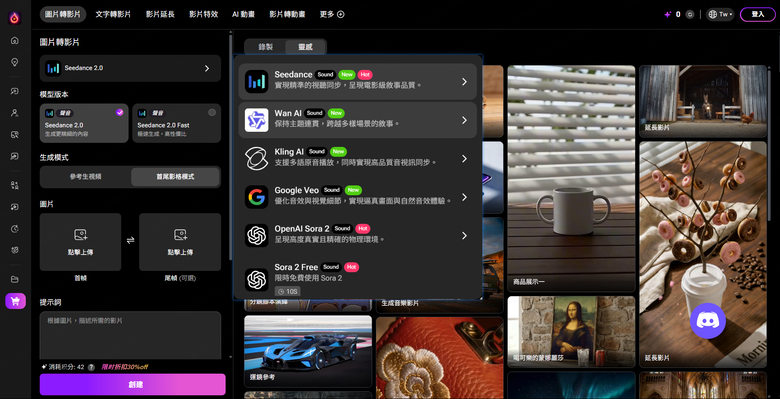The width and height of the screenshot is (780, 399).
Task: Upload last frame via 尾幀 box
Action: (x=180, y=242)
